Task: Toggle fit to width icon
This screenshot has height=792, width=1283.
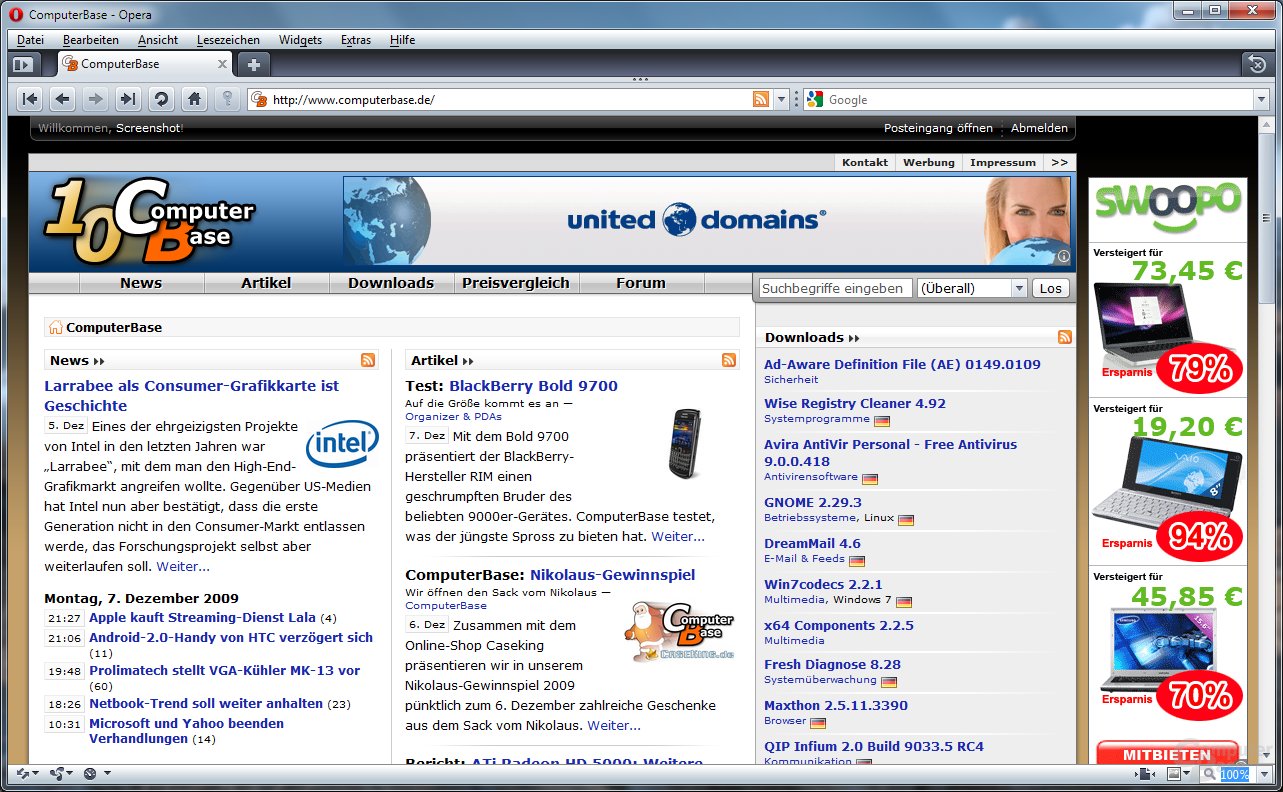Action: click(1145, 774)
